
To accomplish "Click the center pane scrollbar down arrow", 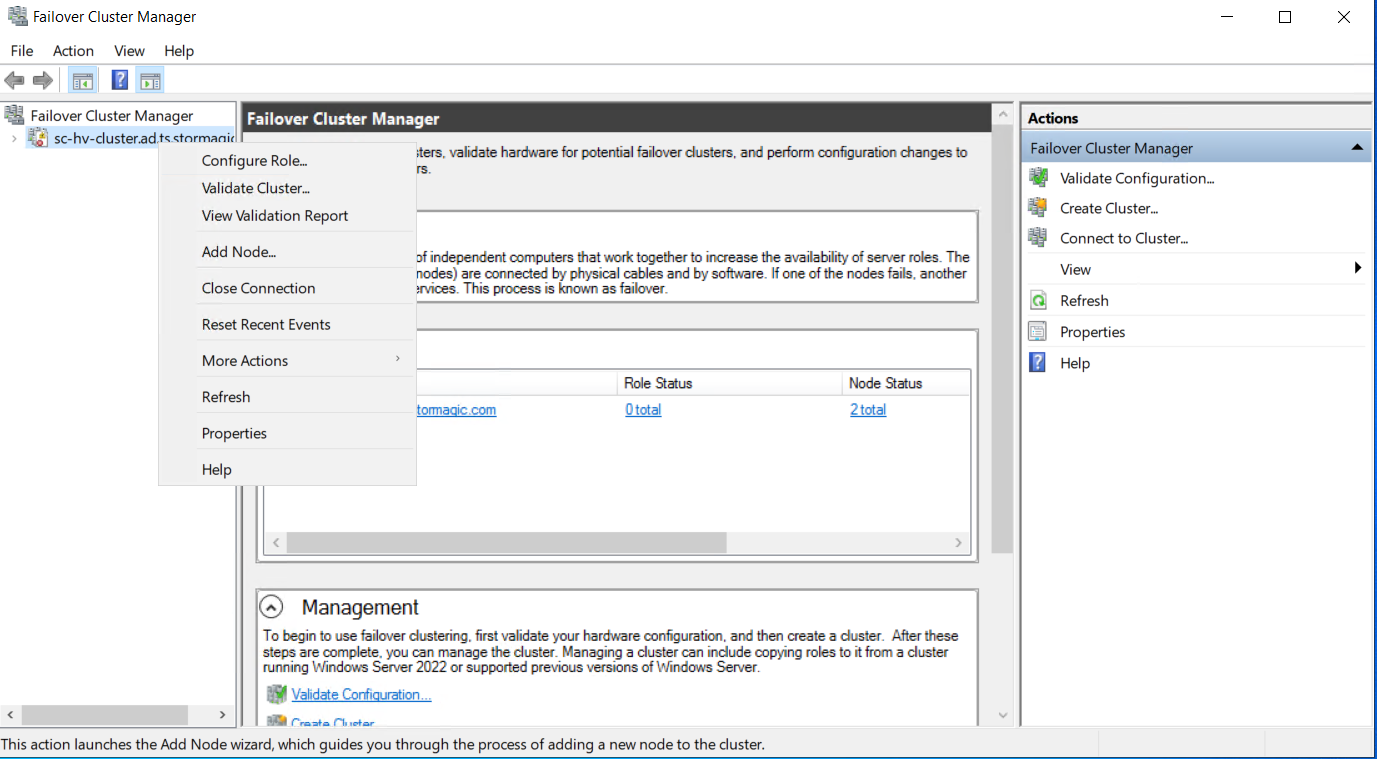I will [1003, 716].
